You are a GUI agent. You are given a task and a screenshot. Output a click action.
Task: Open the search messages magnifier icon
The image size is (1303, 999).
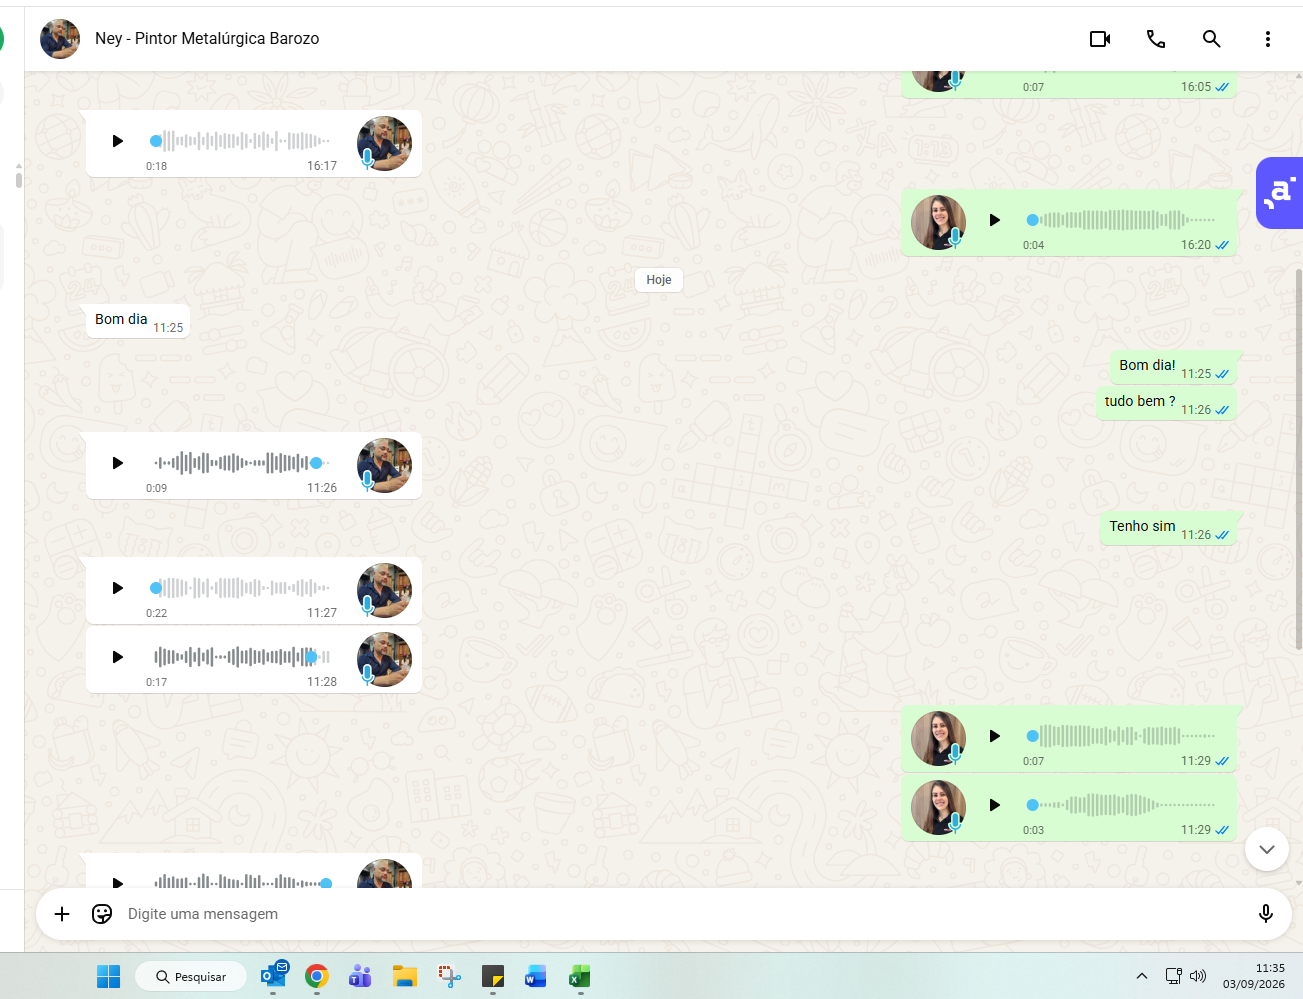tap(1212, 39)
